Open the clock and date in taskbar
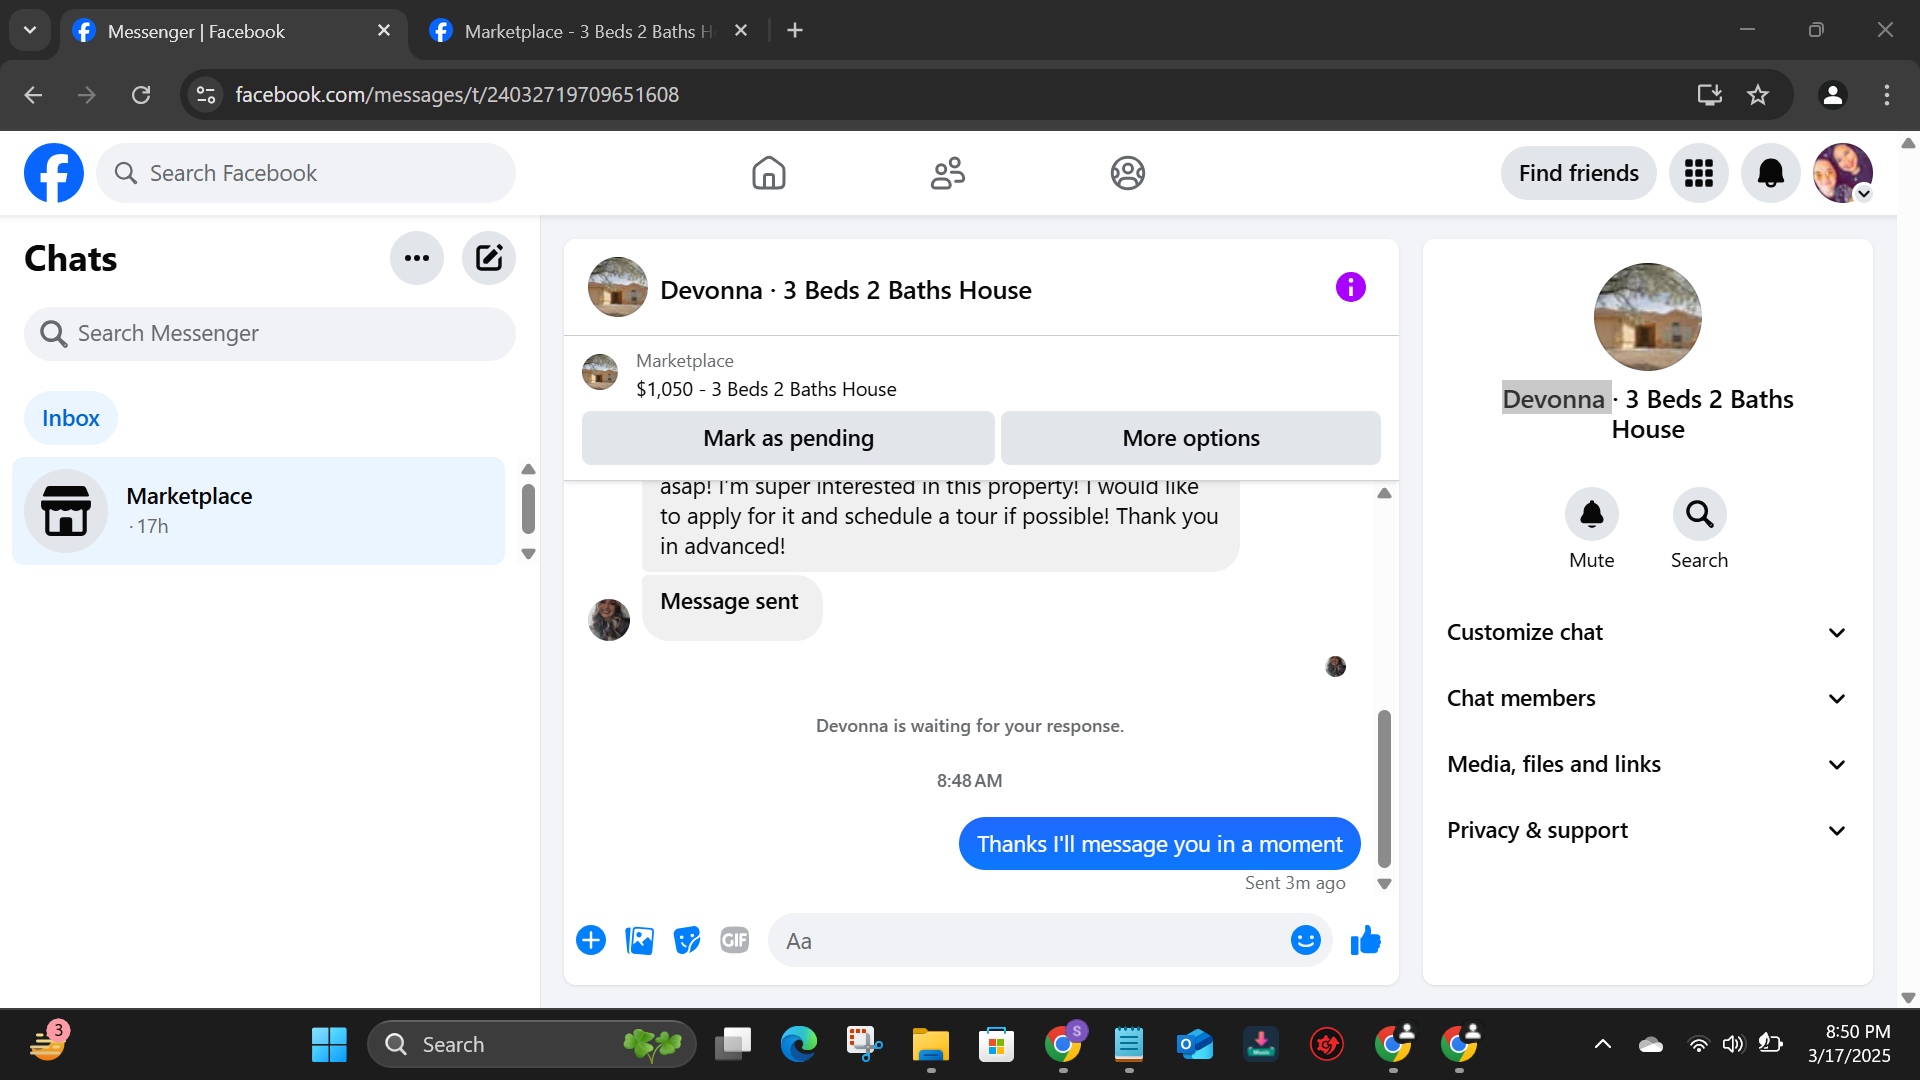Viewport: 1920px width, 1080px height. [1851, 1044]
